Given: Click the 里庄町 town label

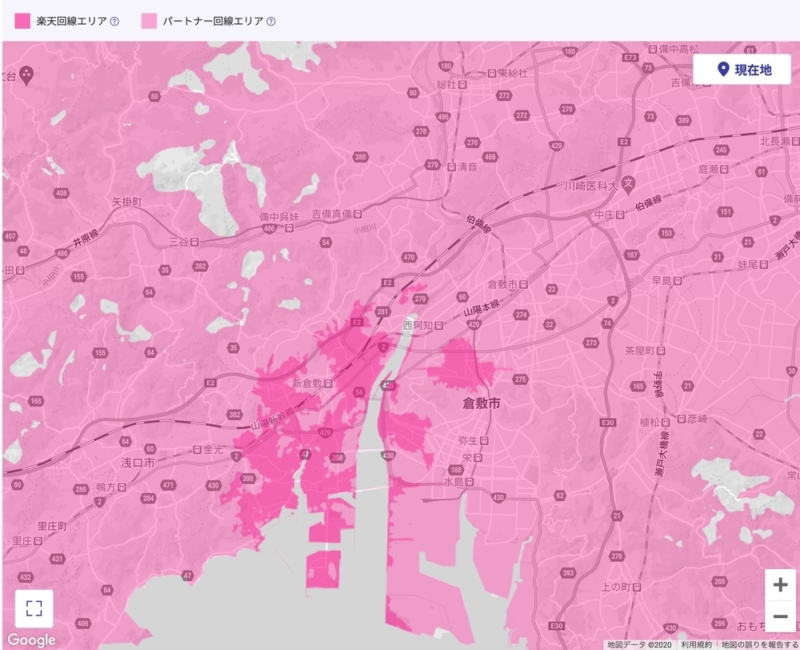Looking at the screenshot, I should coord(52,526).
